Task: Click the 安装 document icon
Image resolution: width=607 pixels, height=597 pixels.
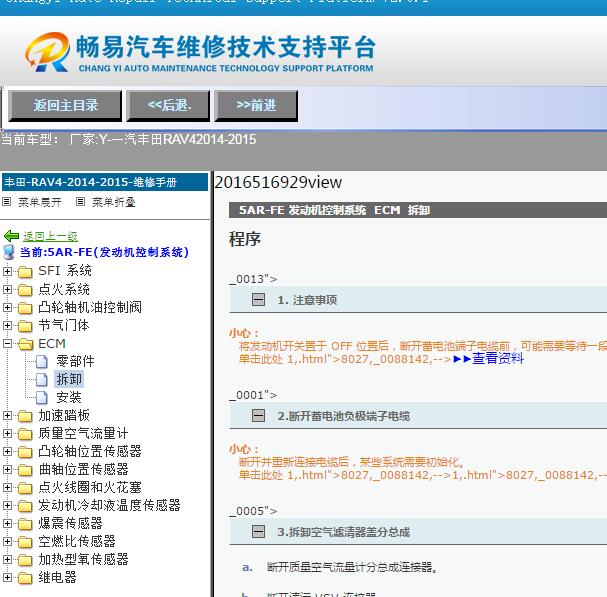Action: [41, 398]
